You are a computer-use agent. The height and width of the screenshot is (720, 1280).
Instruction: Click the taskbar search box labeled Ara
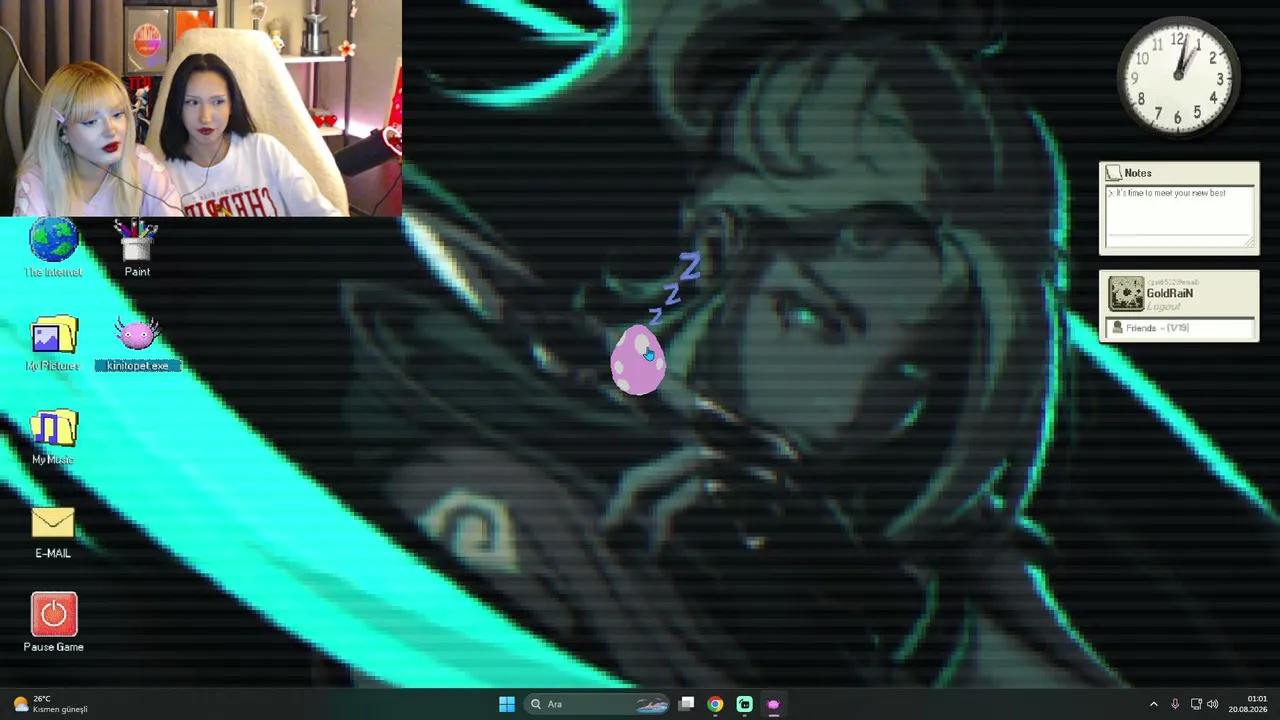(x=598, y=704)
